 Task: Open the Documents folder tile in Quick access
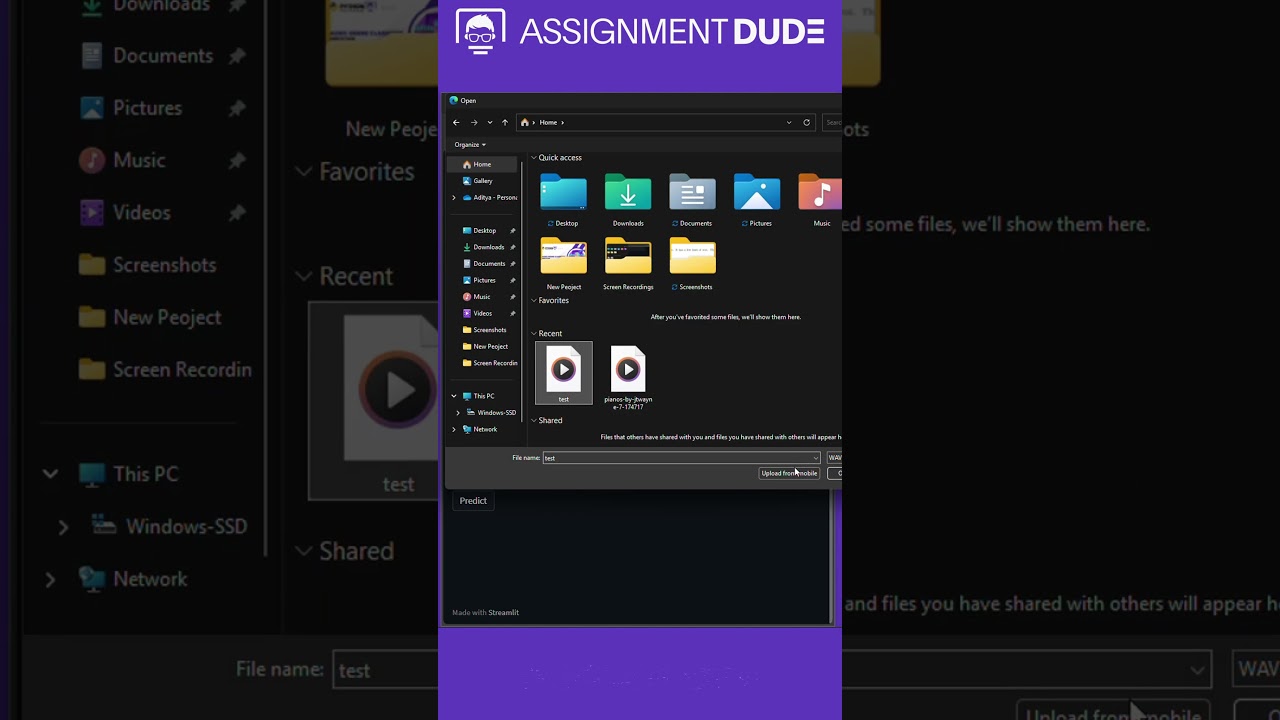tap(693, 200)
